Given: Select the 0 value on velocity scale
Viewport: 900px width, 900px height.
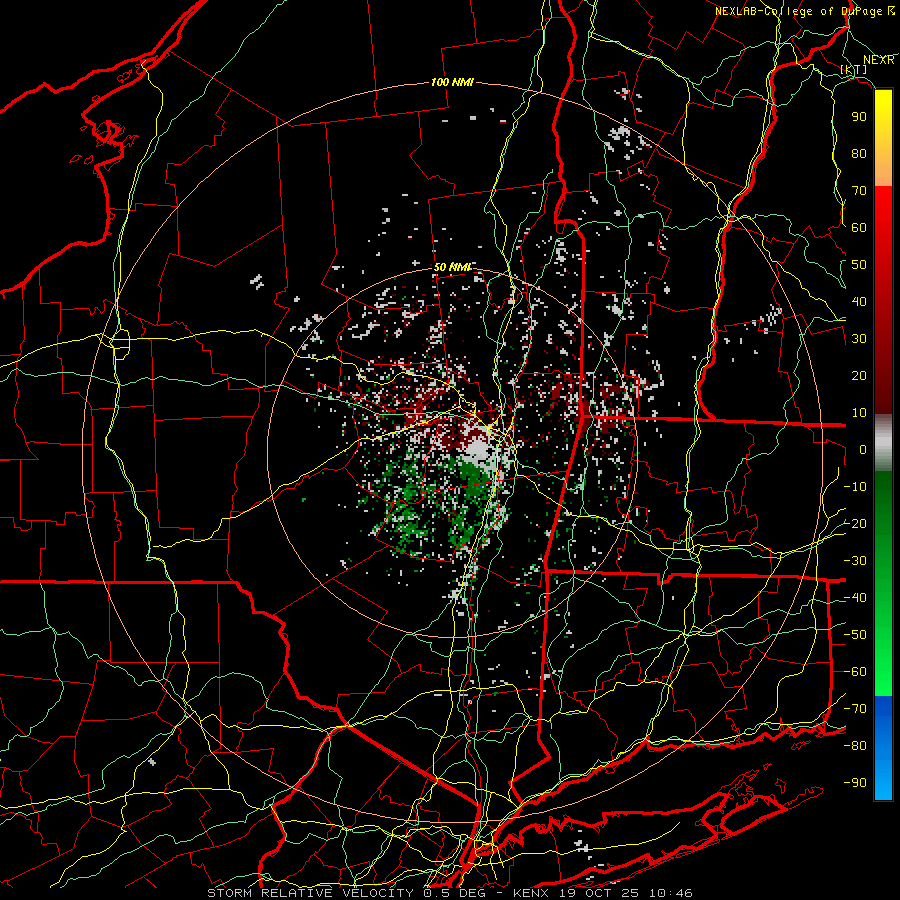Looking at the screenshot, I should point(863,449).
